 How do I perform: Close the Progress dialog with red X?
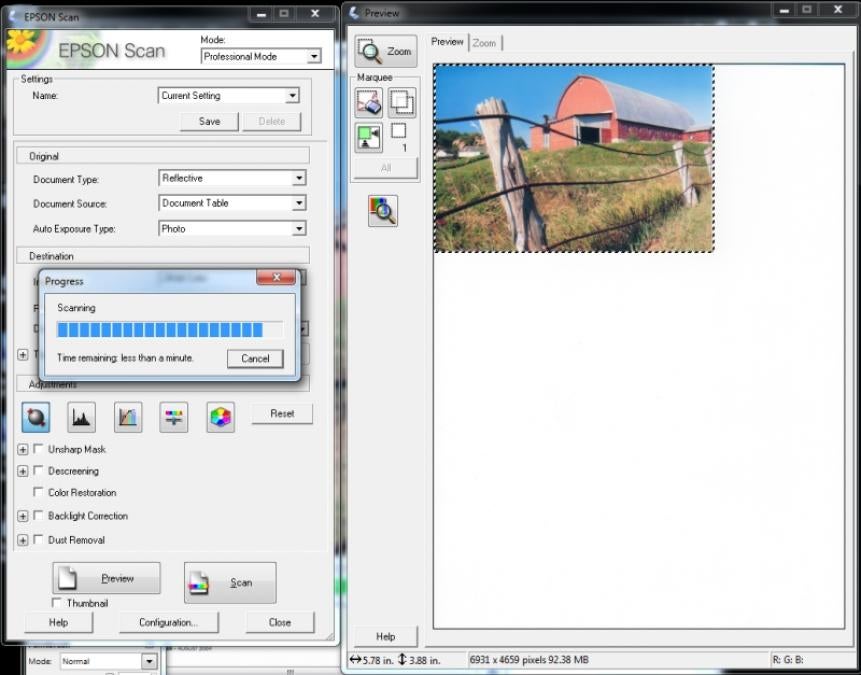(276, 277)
